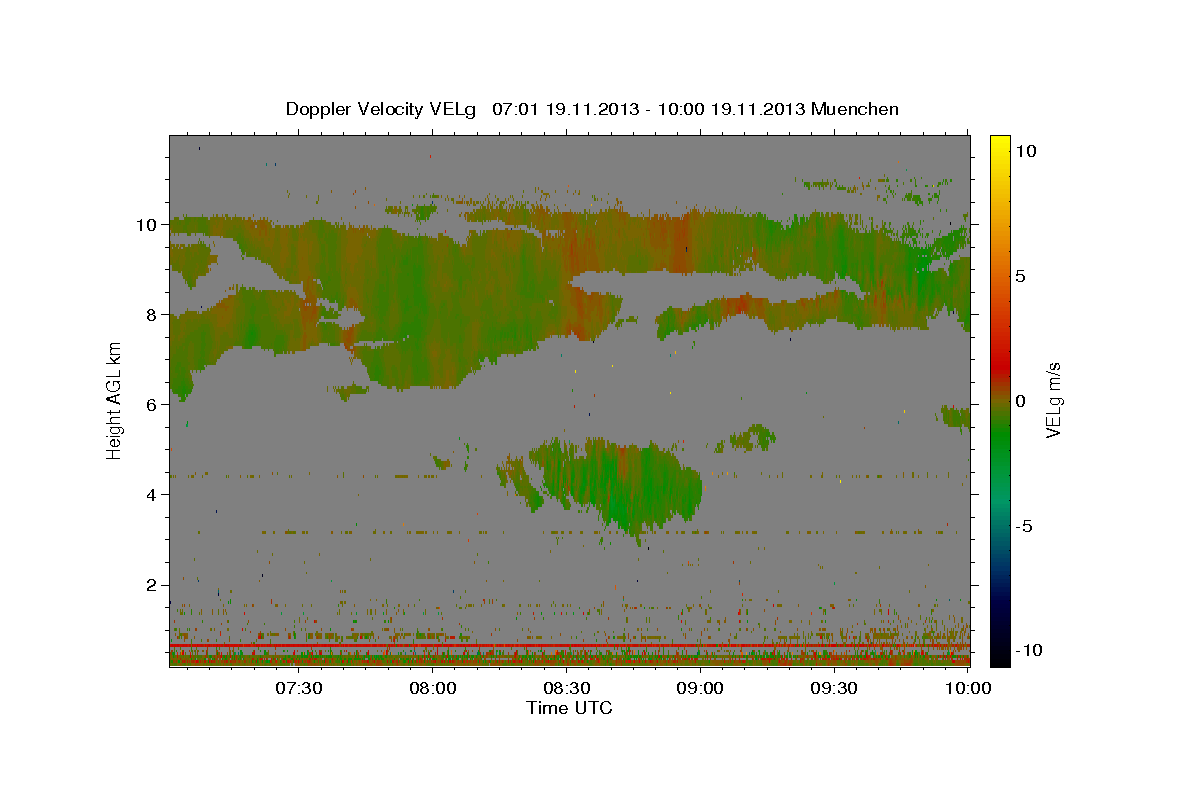1200x800 pixels.
Task: Click the height axis tick label '10'
Action: pos(147,225)
